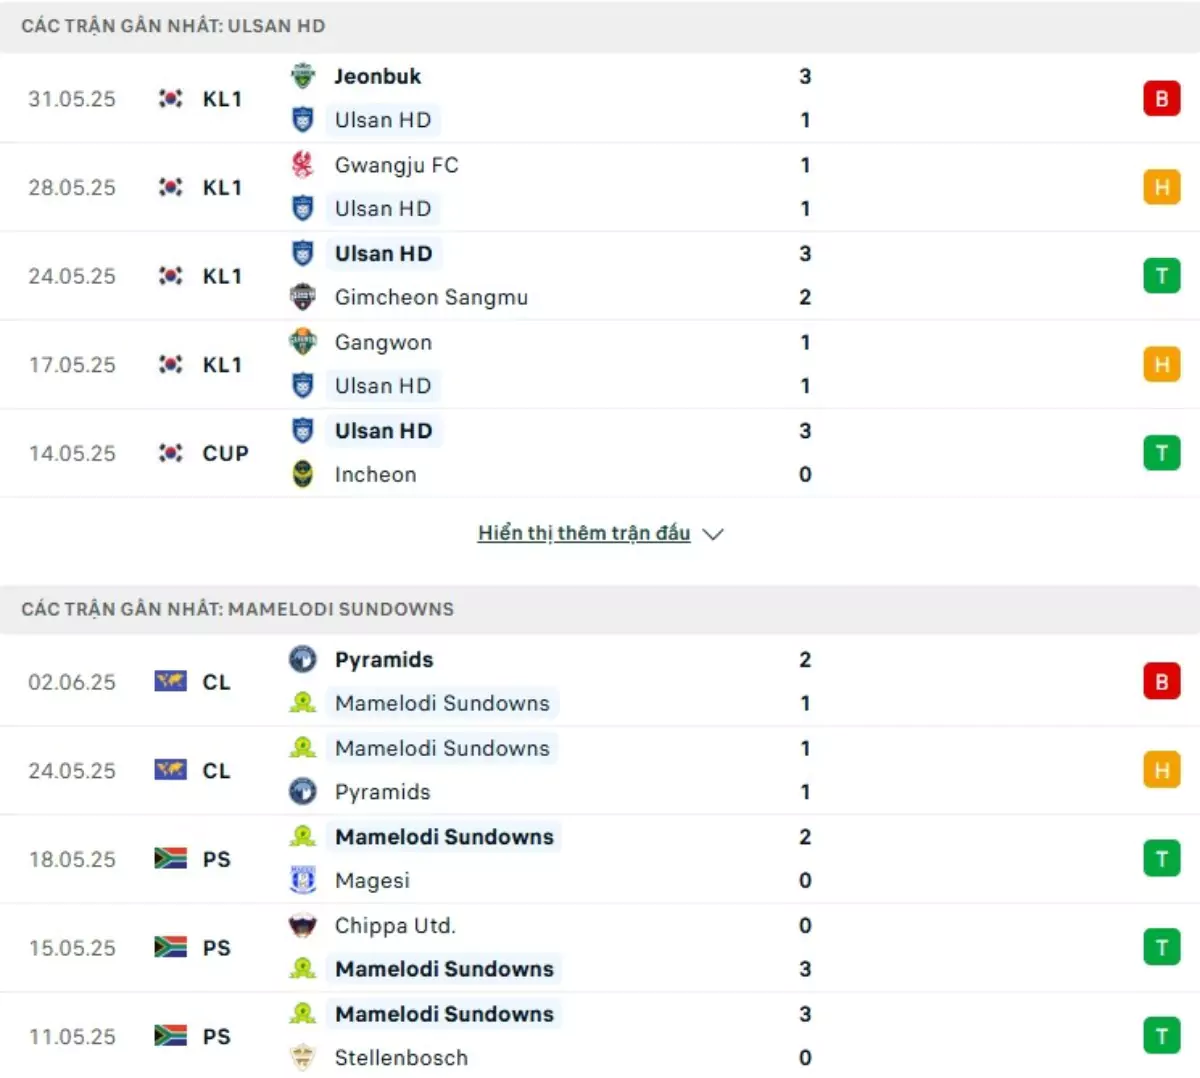Click the green T badge for Magesi match
This screenshot has width=1200, height=1078.
[1162, 859]
